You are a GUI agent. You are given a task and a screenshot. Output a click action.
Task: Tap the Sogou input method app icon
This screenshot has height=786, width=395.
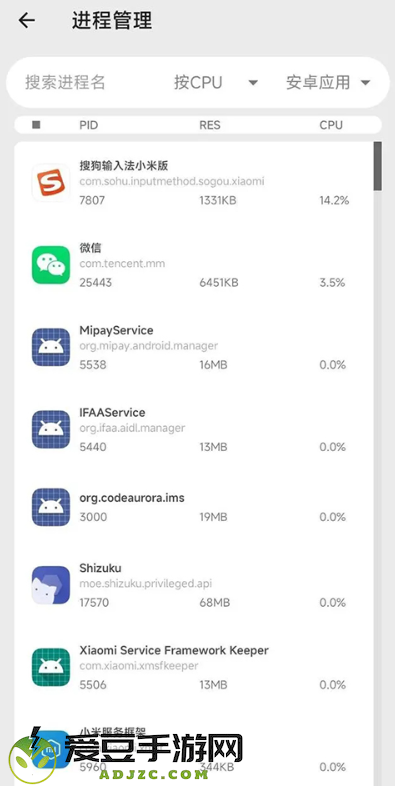pyautogui.click(x=51, y=183)
